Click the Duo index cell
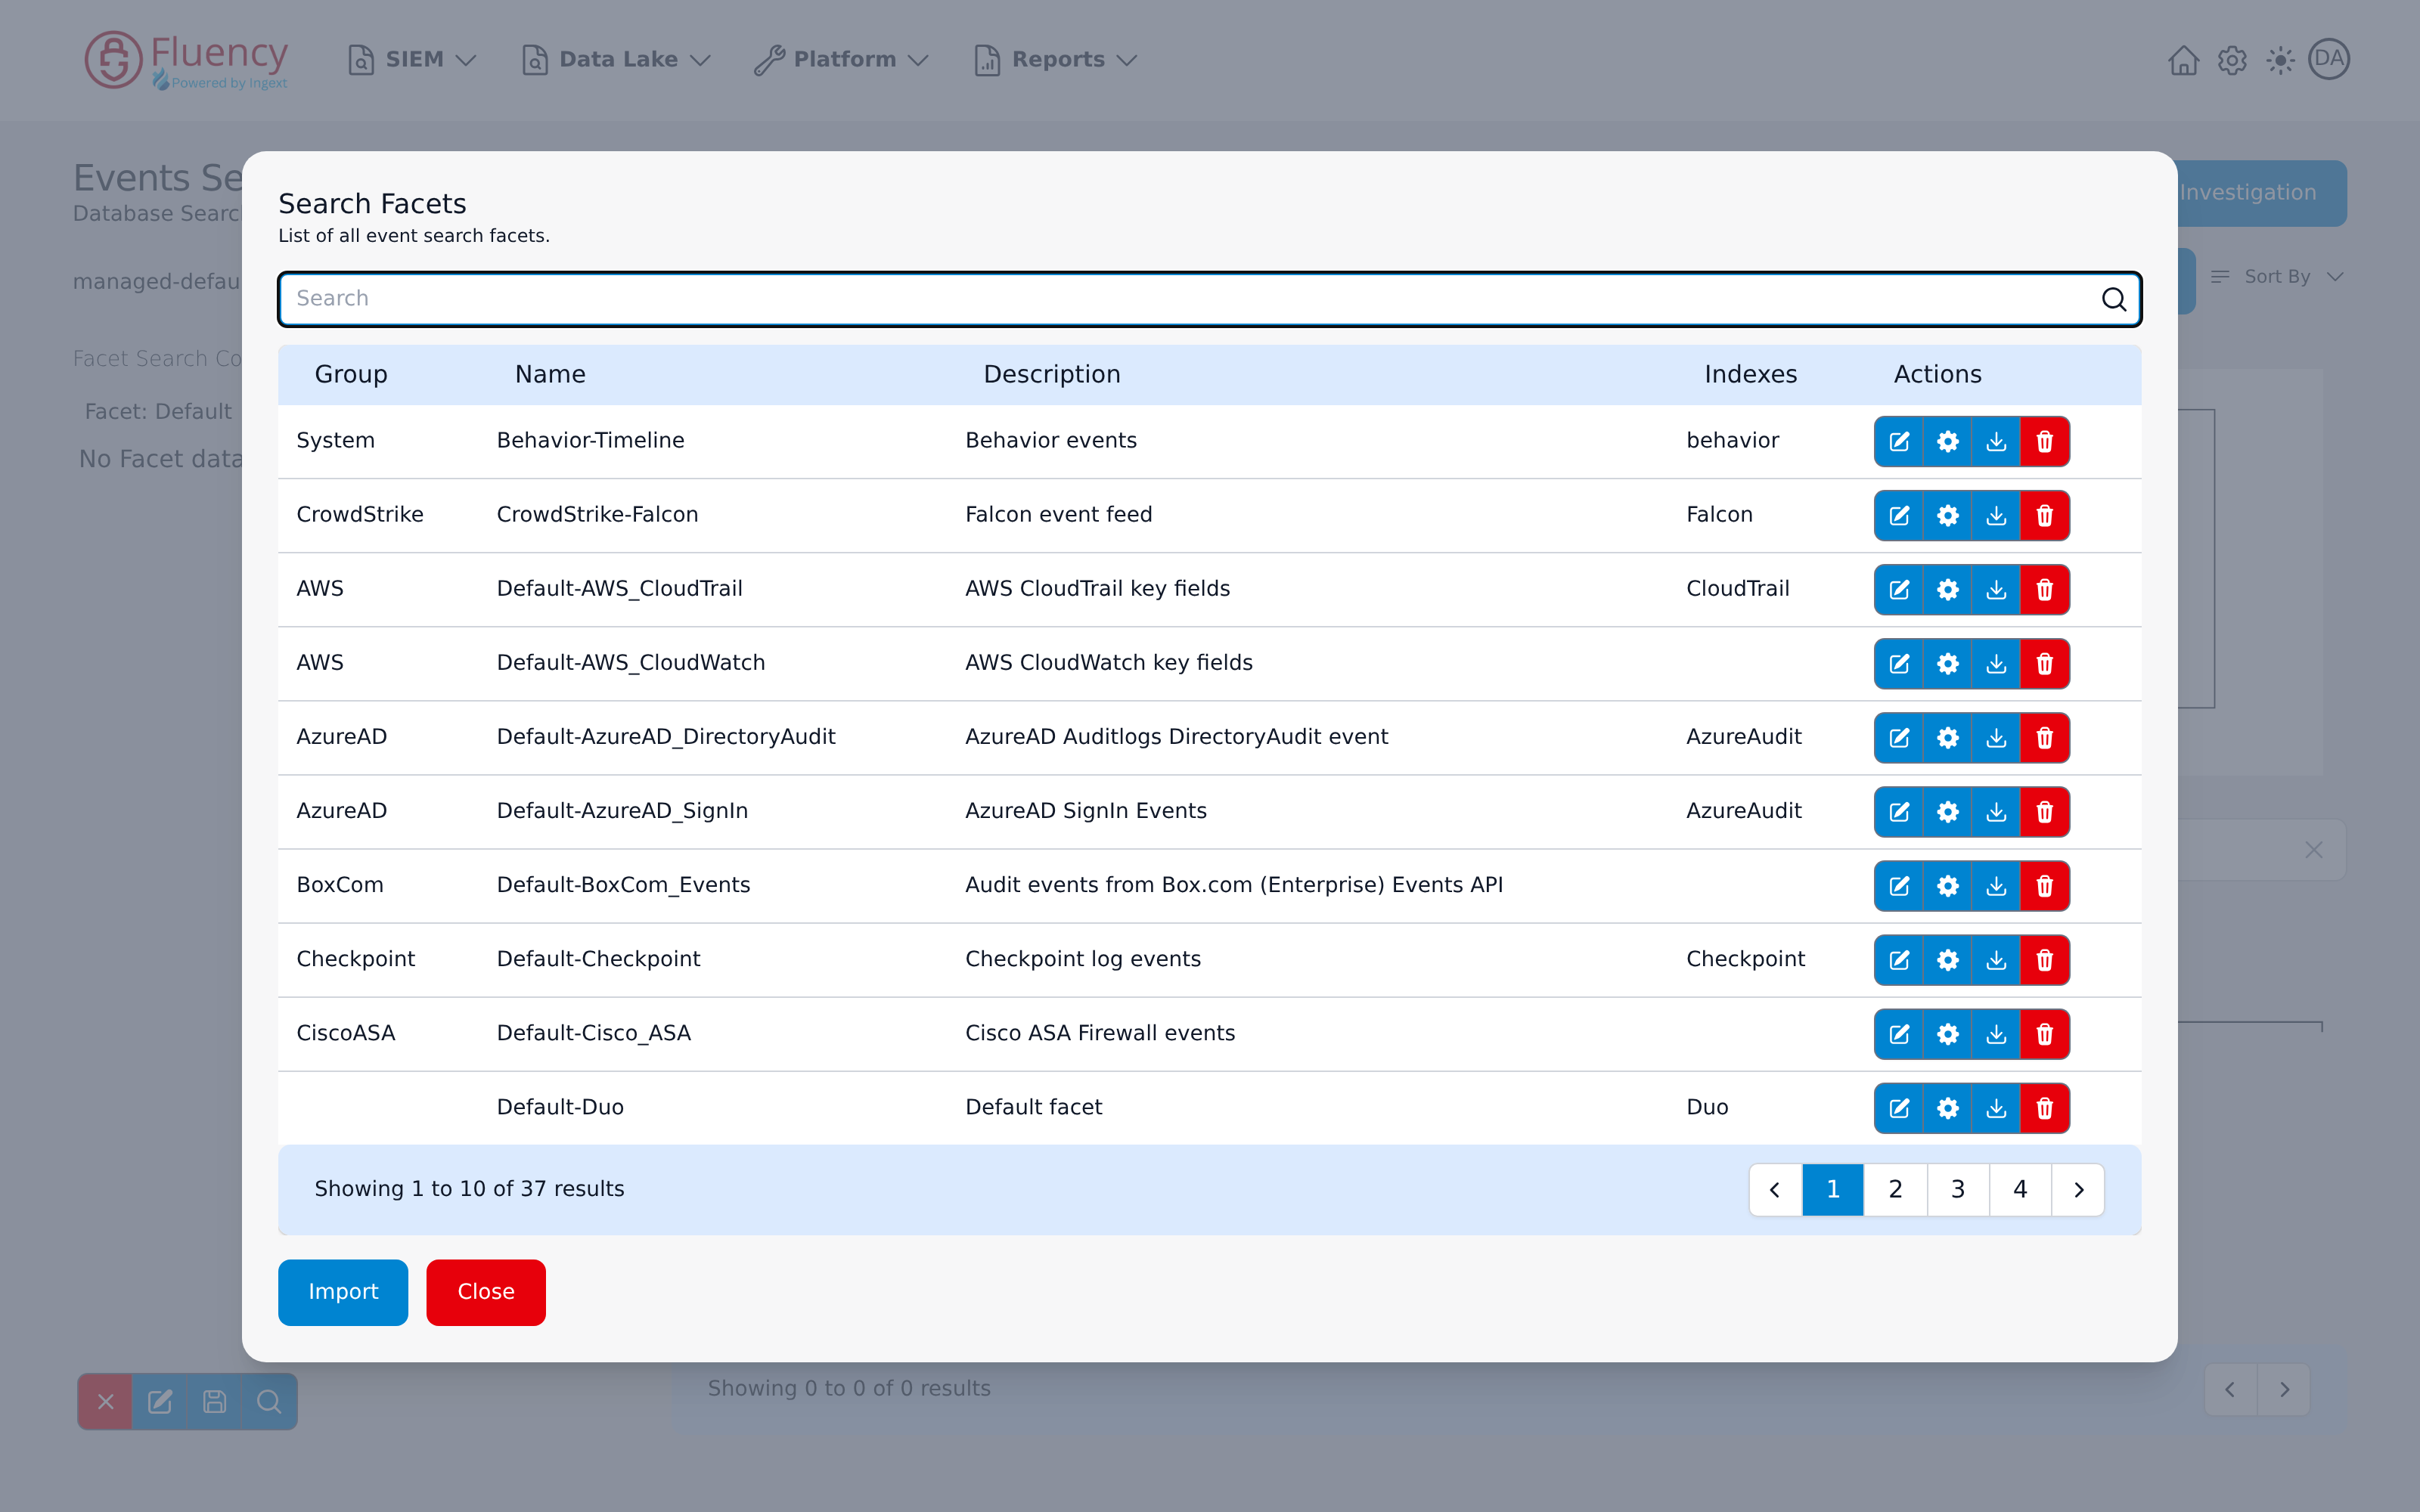The height and width of the screenshot is (1512, 2420). pos(1707,1107)
